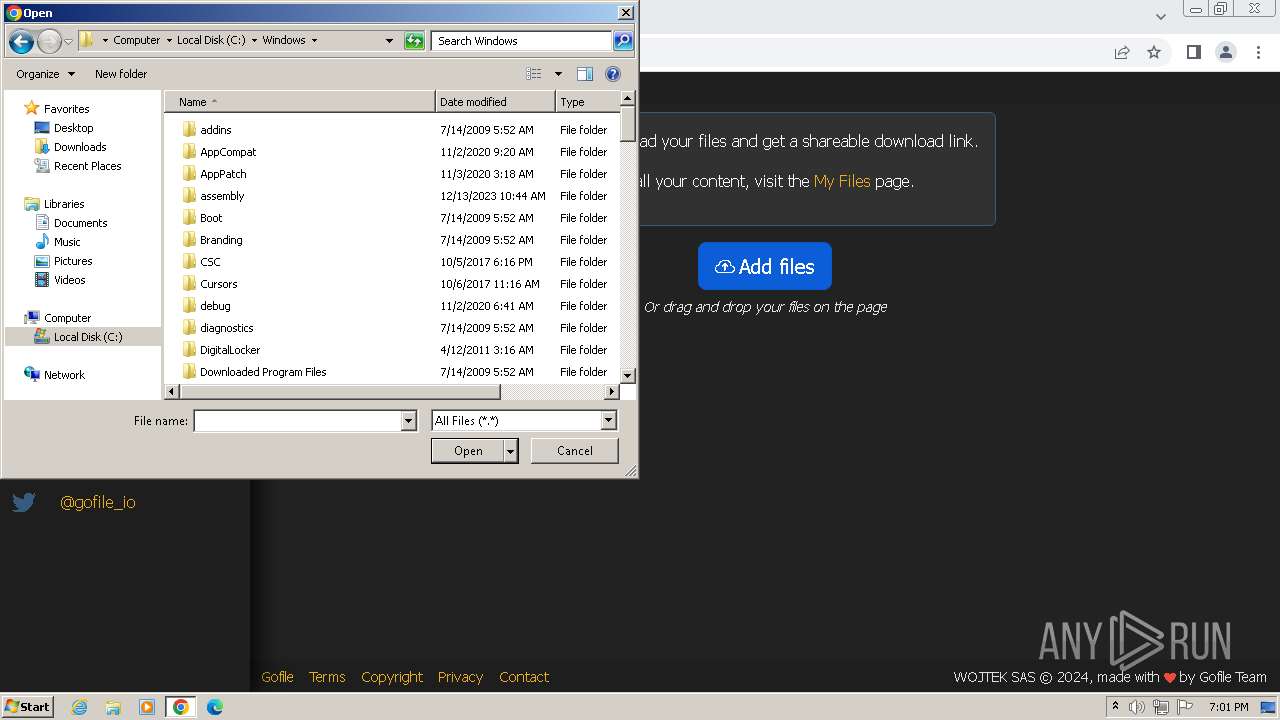
Task: Select Downloads in the navigation pane
Action: pos(80,147)
